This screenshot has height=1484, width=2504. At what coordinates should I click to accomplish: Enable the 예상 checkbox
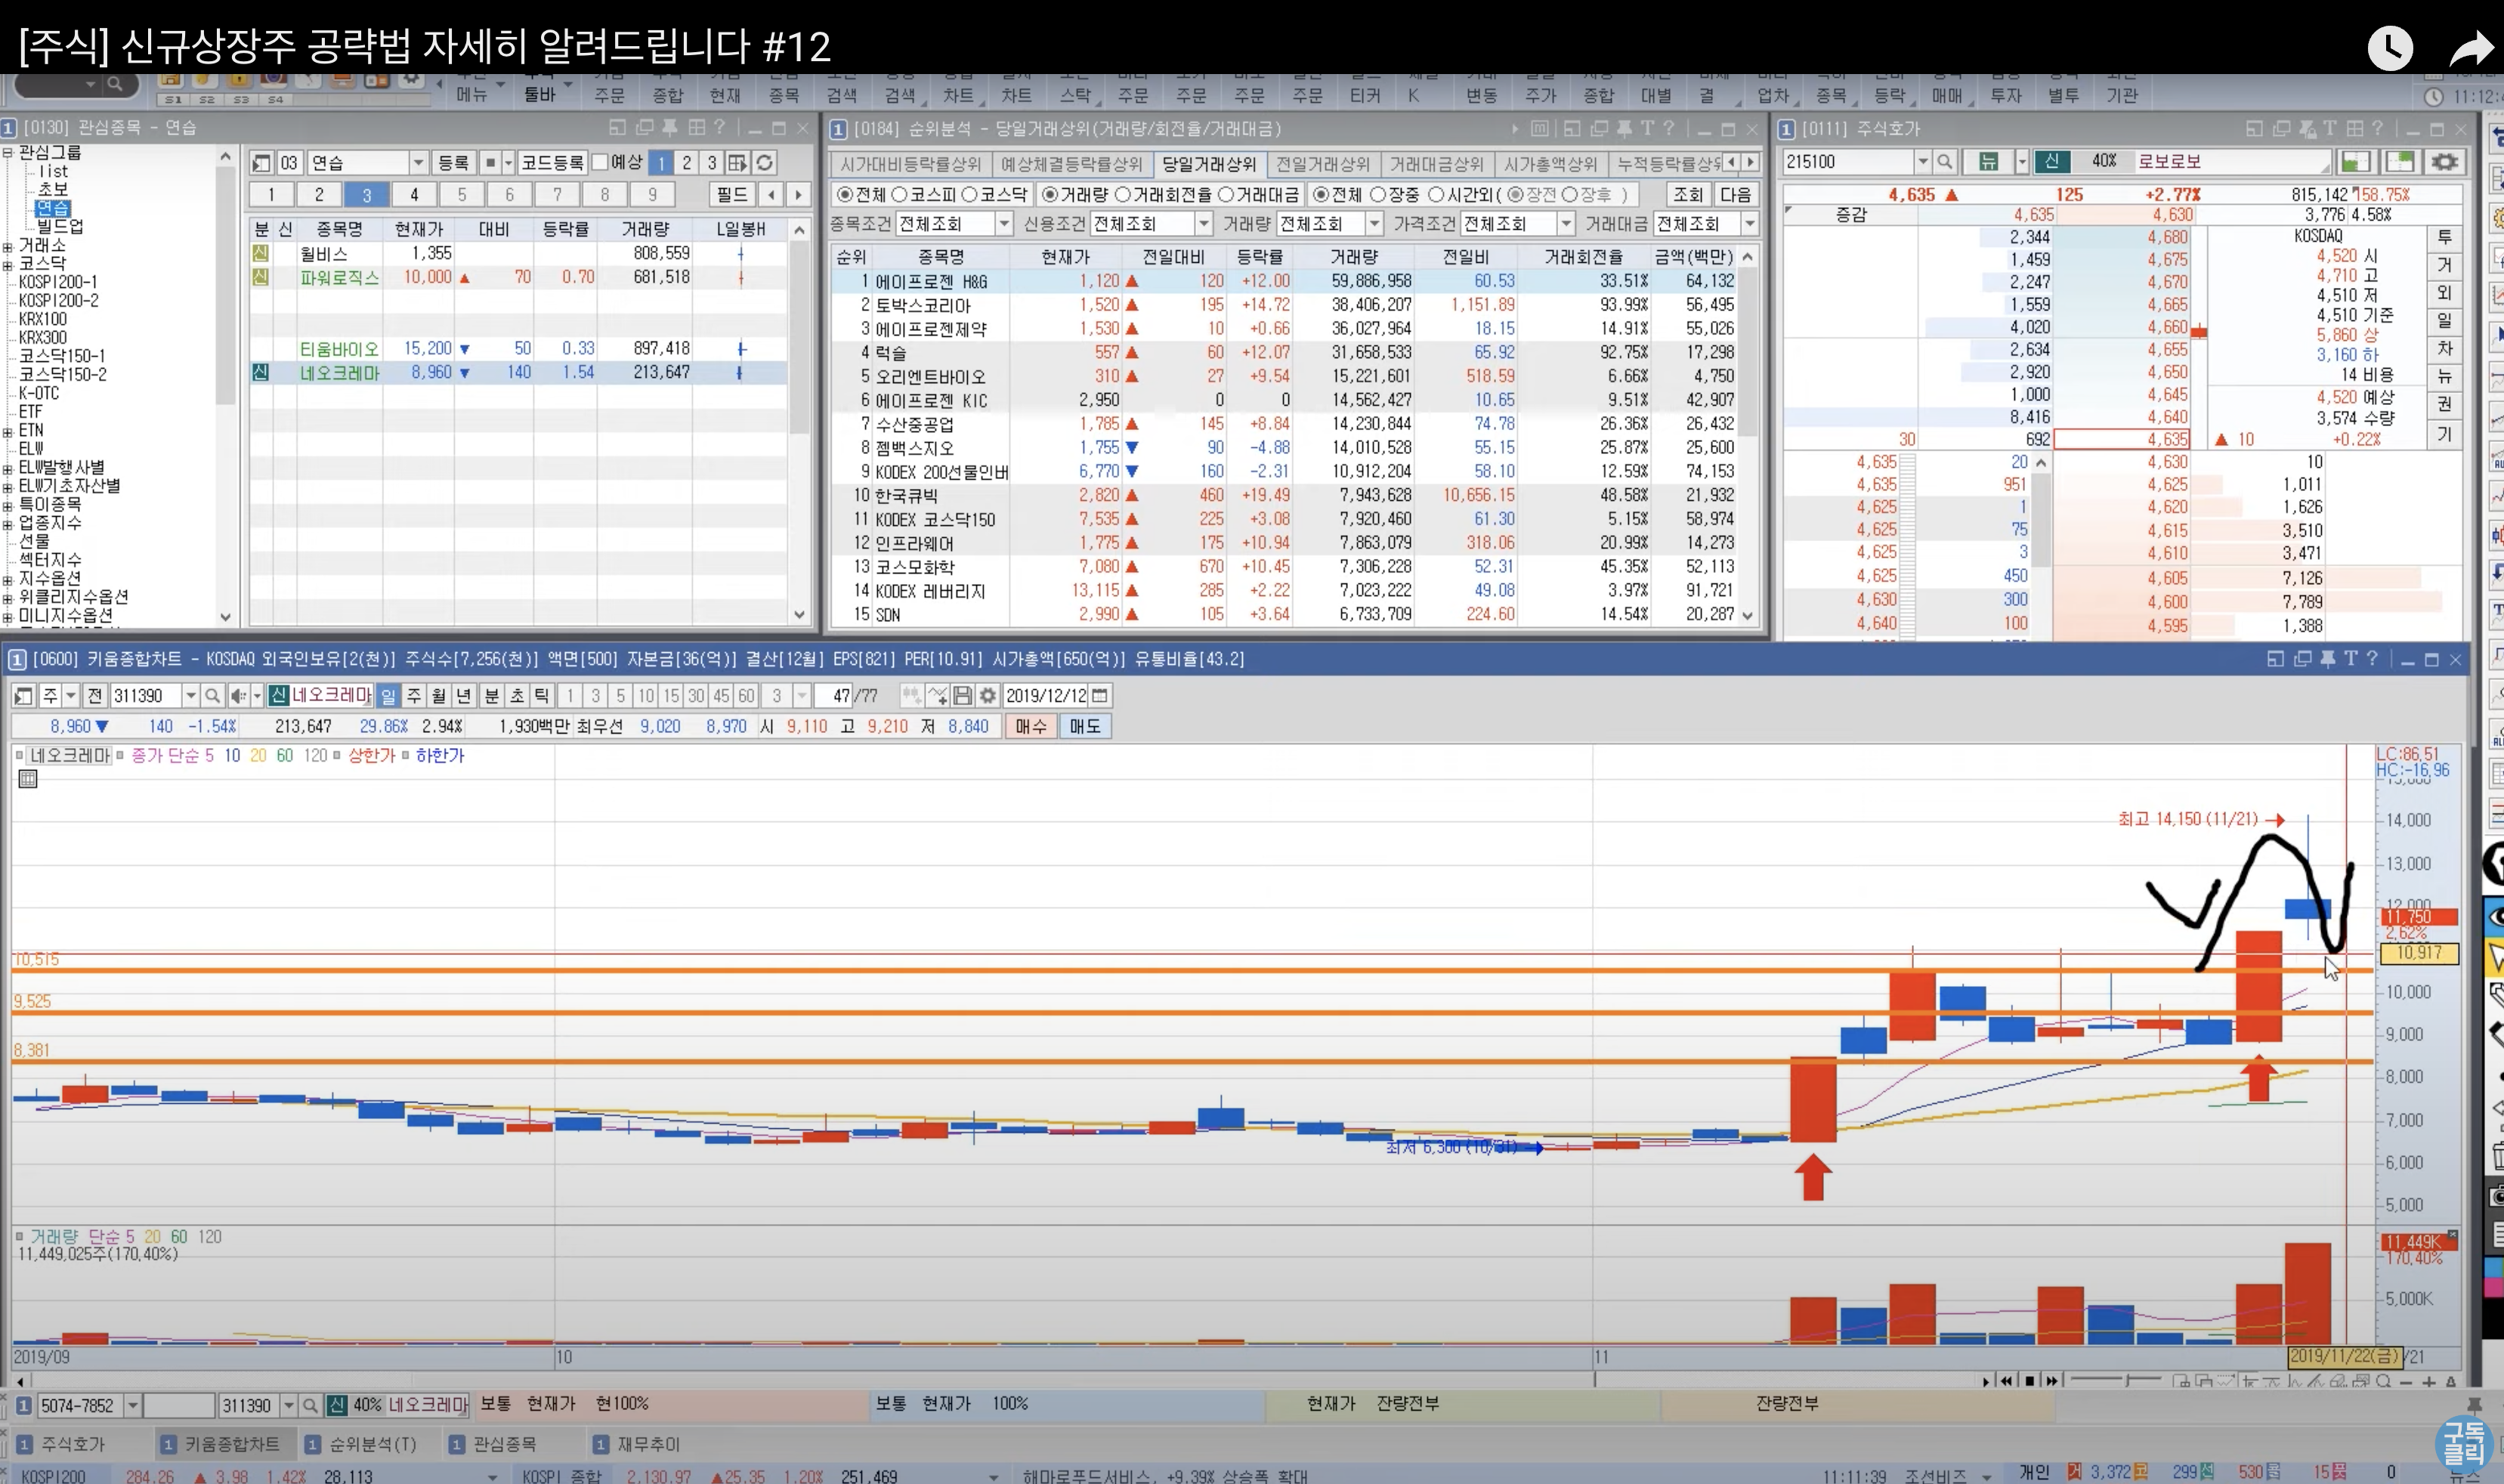point(600,162)
